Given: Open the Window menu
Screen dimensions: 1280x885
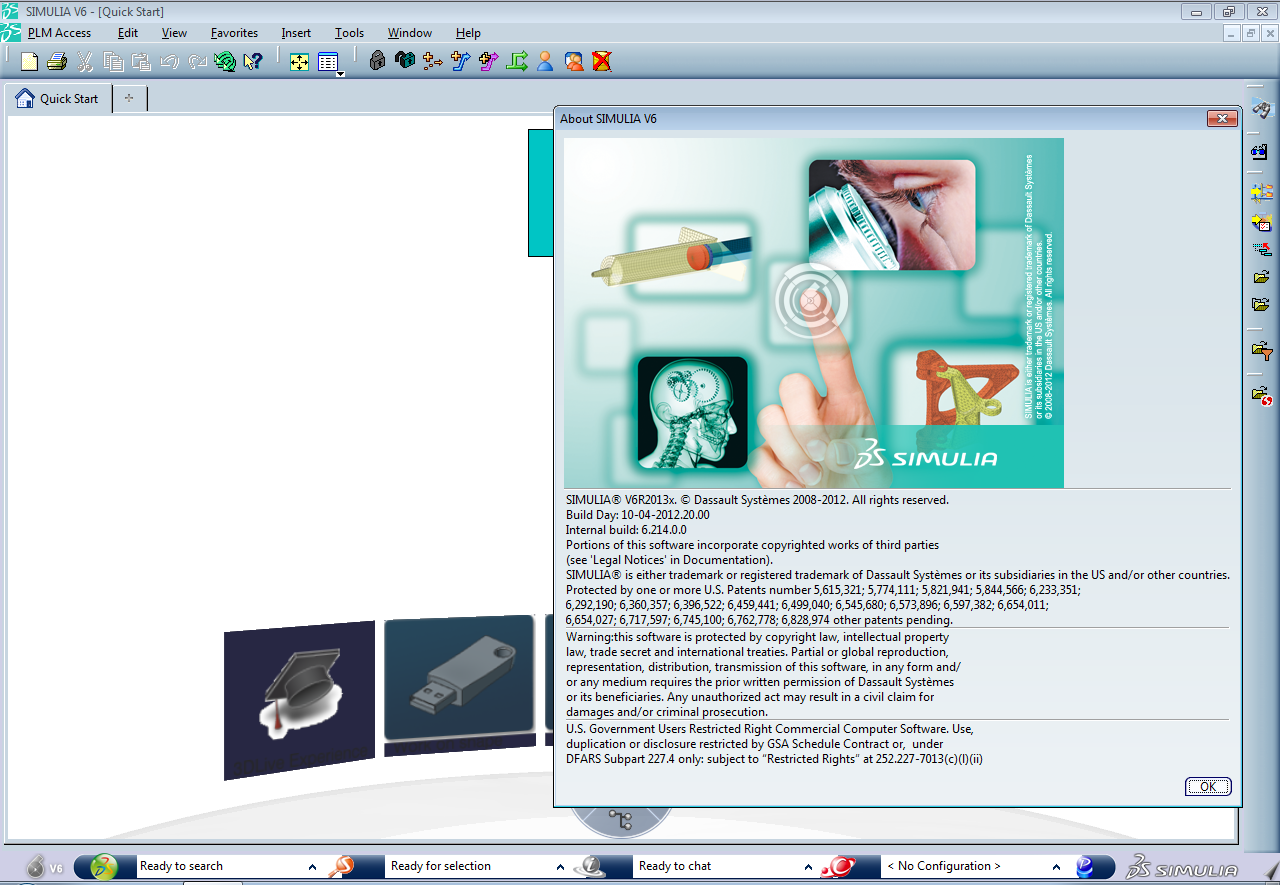Looking at the screenshot, I should (410, 33).
